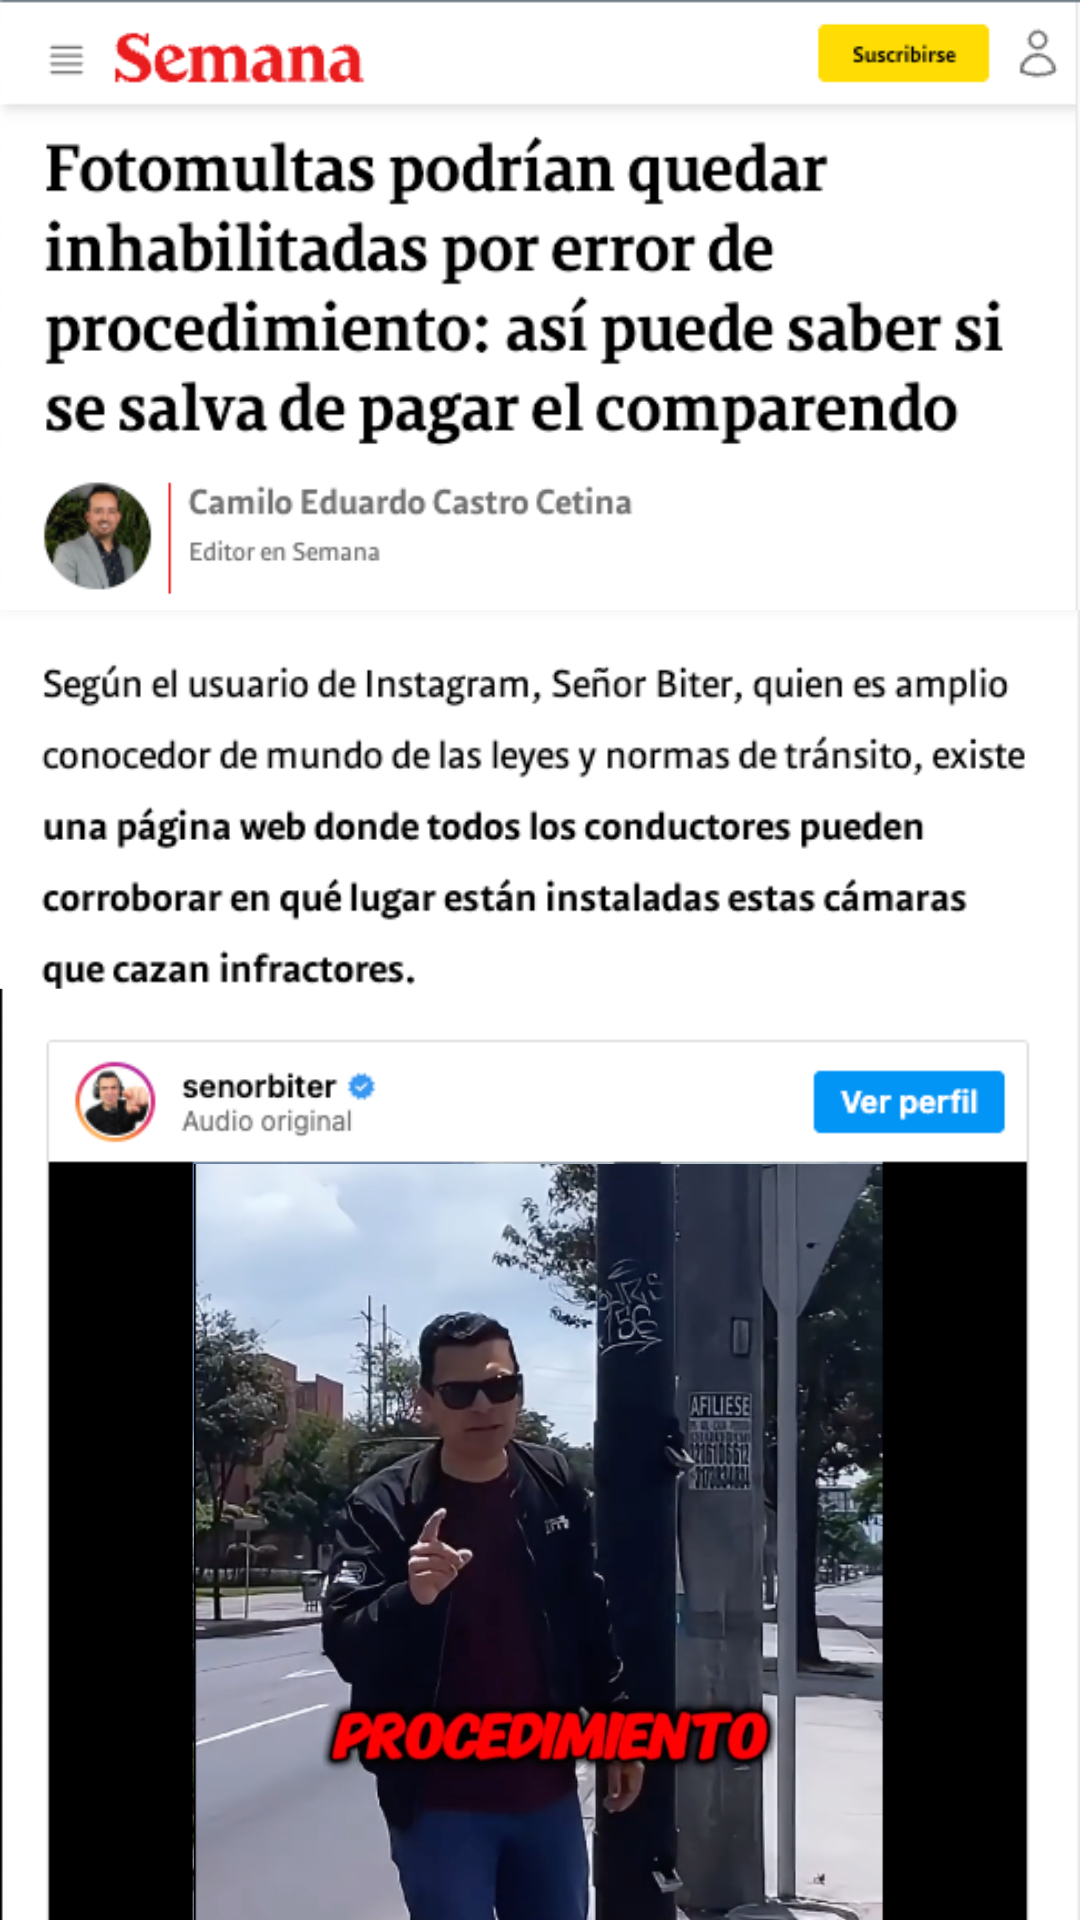Open the user account profile icon
This screenshot has width=1080, height=1920.
(x=1037, y=53)
